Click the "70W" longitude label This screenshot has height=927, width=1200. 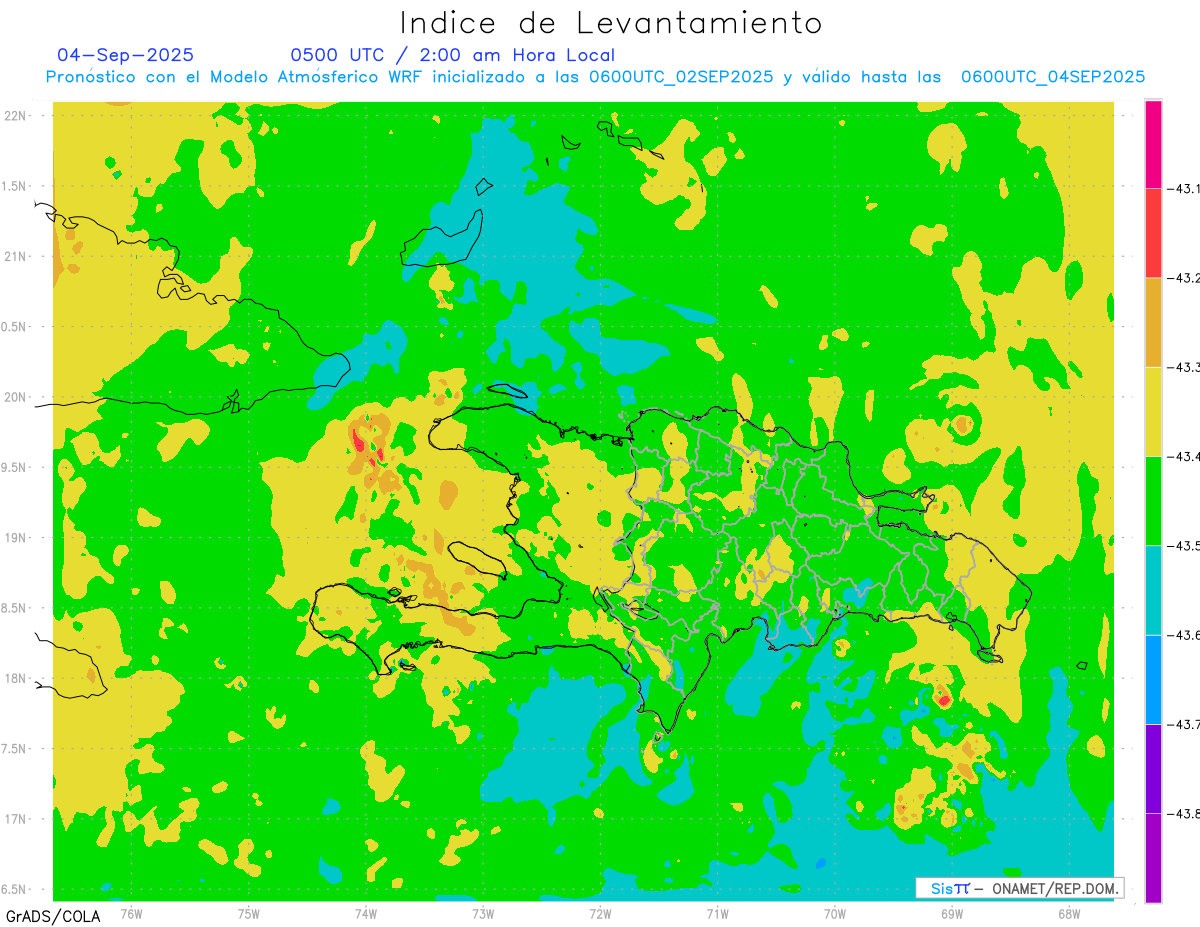pyautogui.click(x=834, y=912)
